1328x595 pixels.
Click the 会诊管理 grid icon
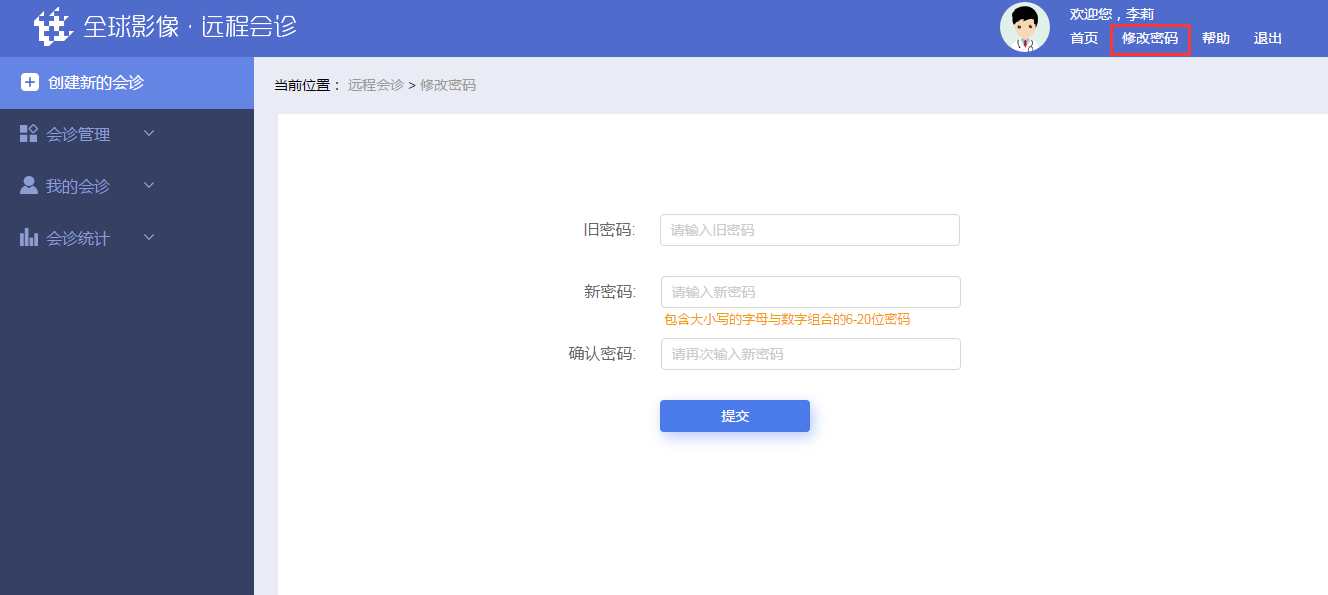pyautogui.click(x=29, y=134)
